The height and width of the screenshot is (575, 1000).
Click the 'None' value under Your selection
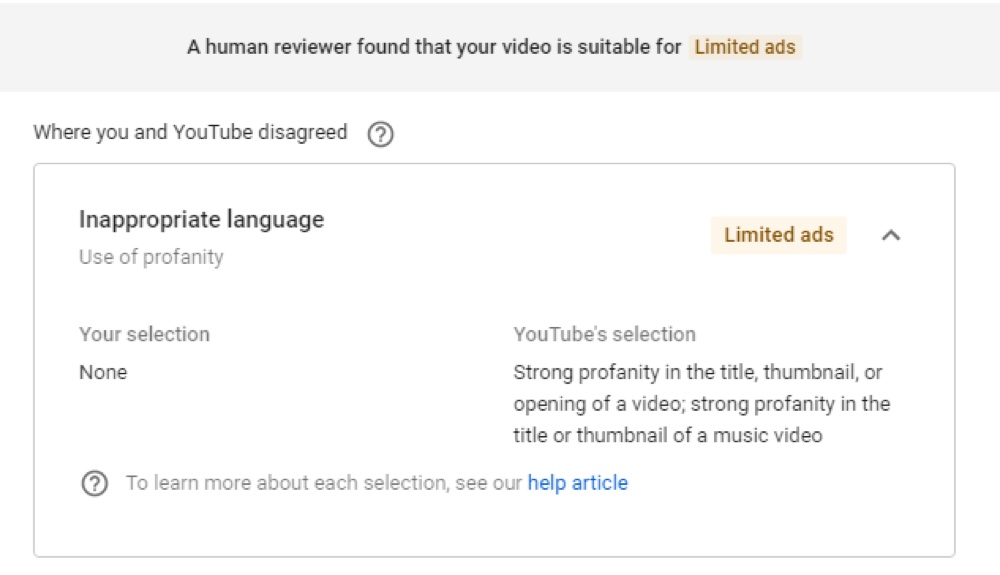[x=103, y=372]
